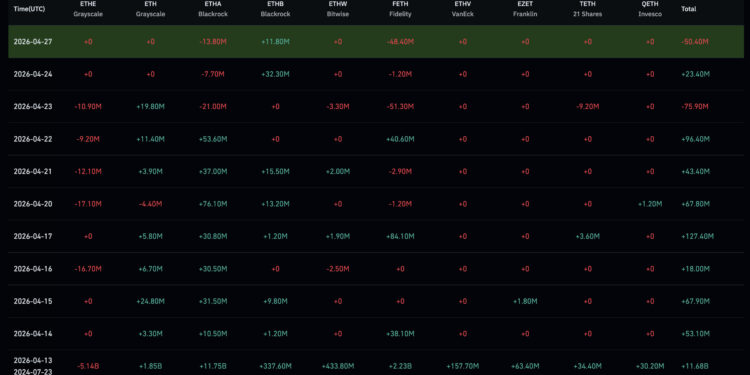Select the -75.90M total value

point(695,107)
